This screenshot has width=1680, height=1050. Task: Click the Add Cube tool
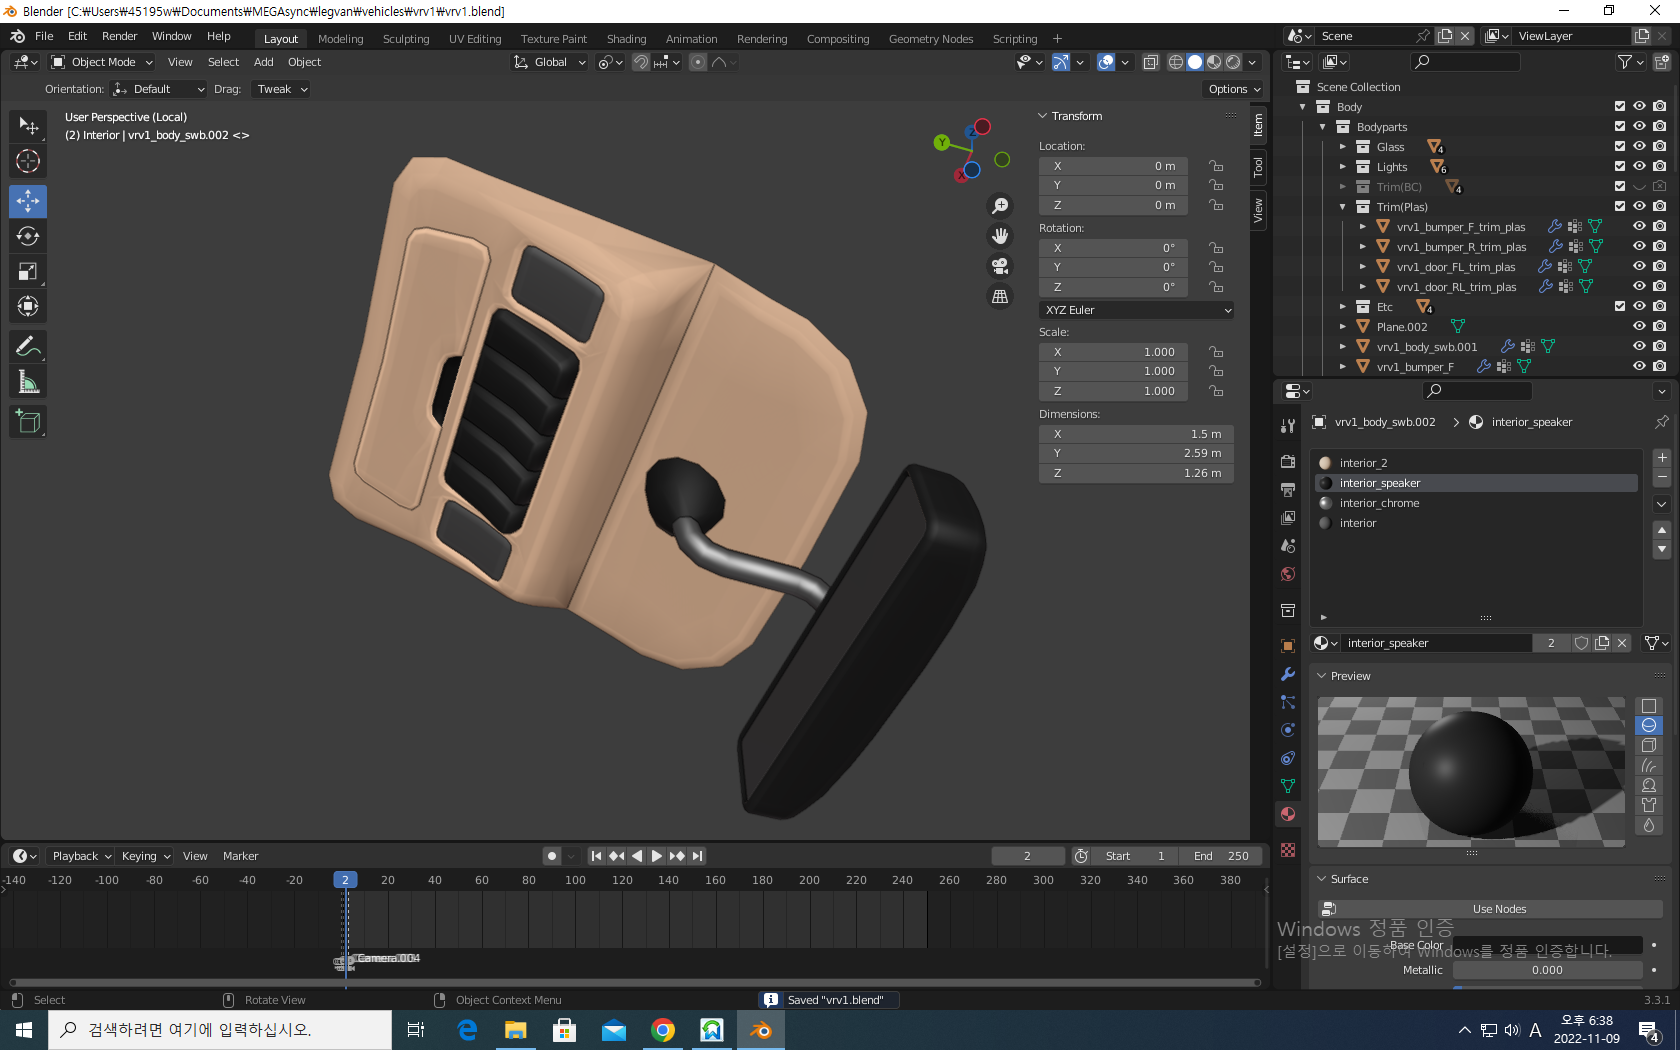click(28, 422)
